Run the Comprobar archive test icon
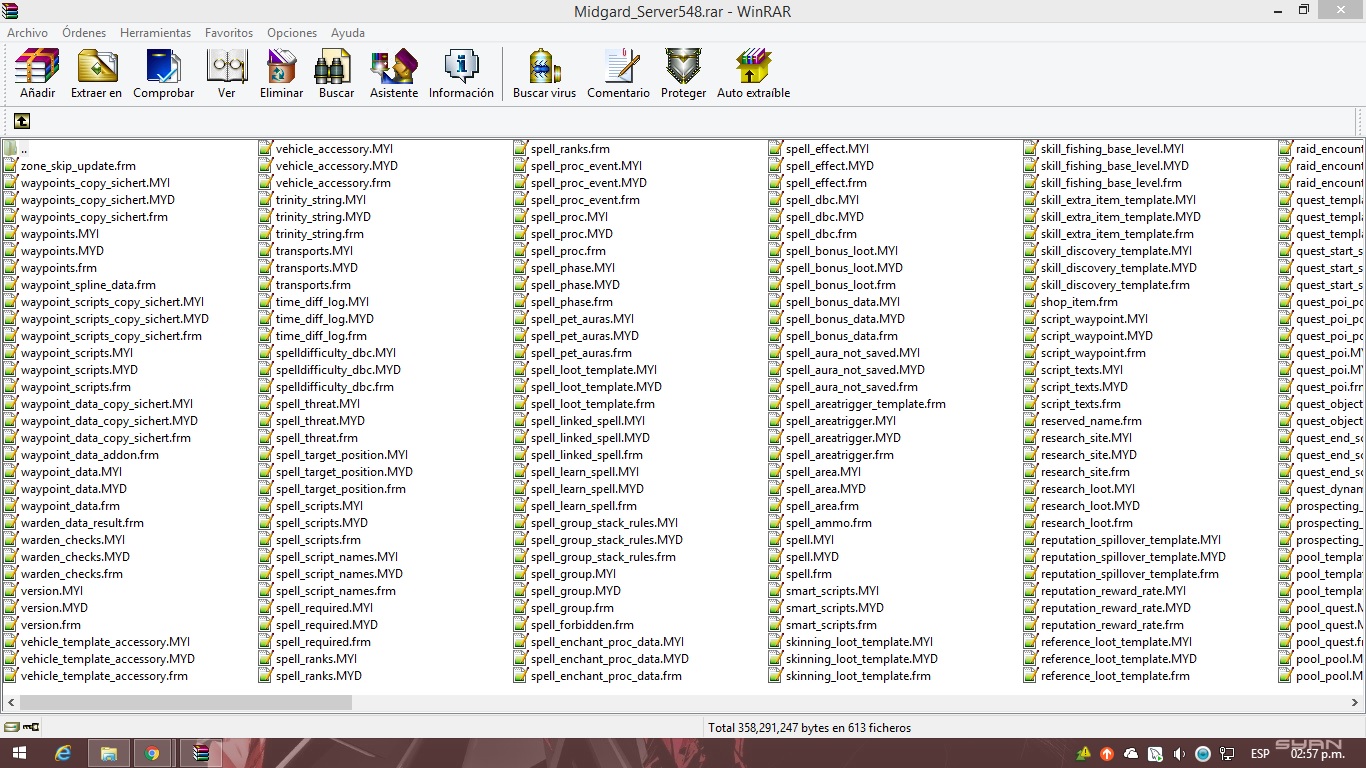This screenshot has width=1366, height=768. click(x=164, y=68)
